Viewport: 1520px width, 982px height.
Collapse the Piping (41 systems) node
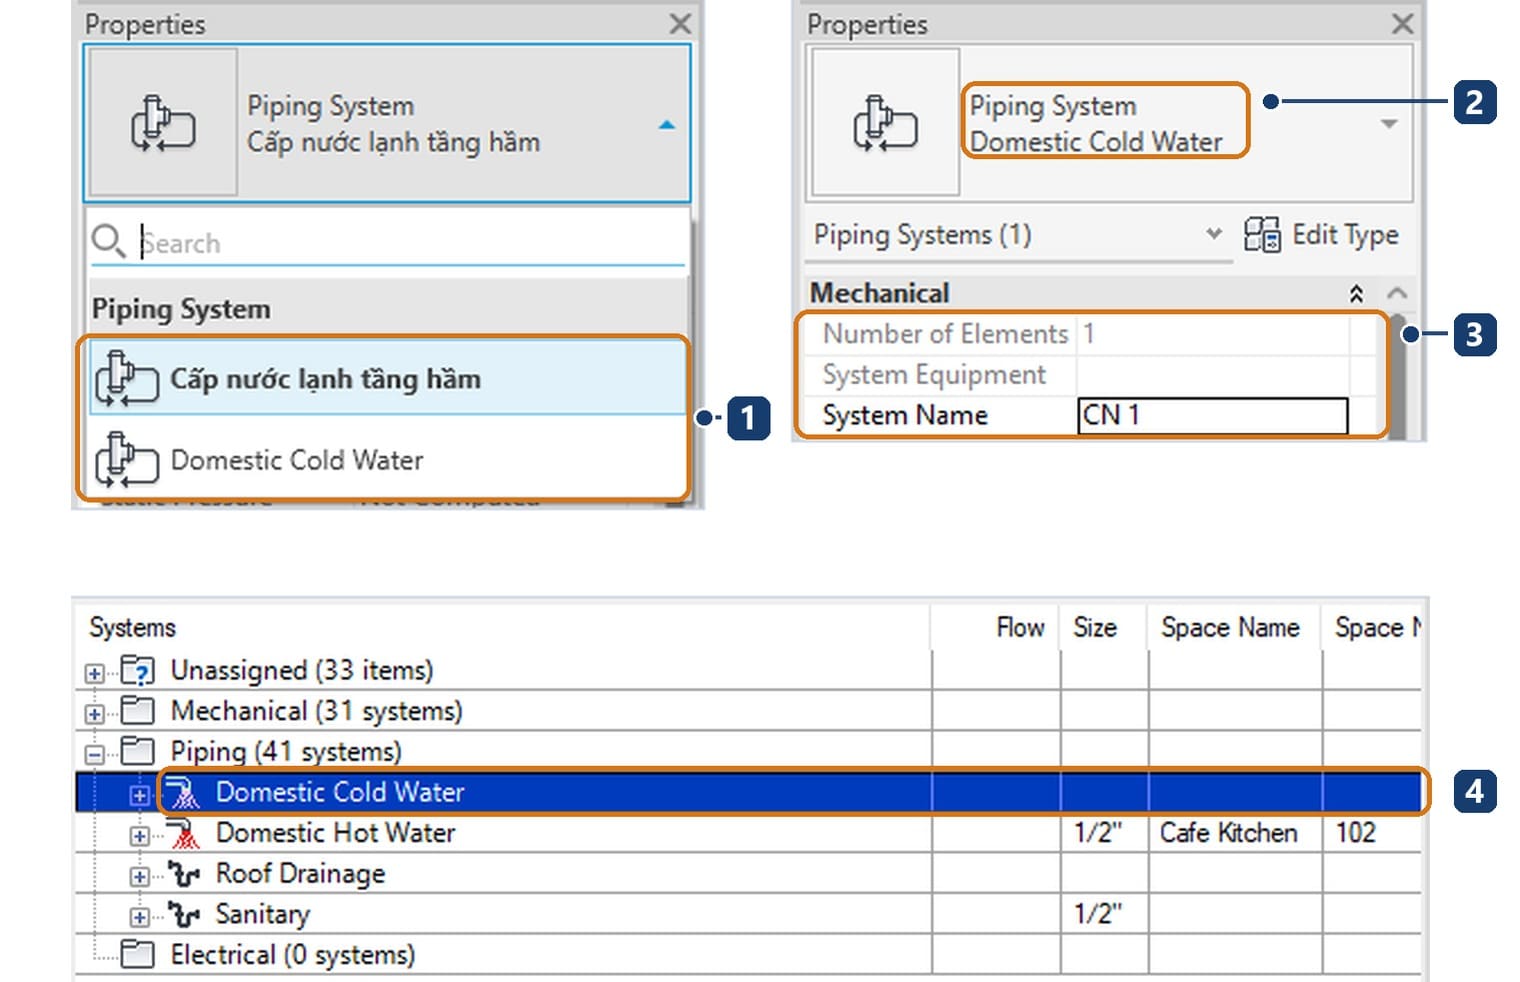pos(94,755)
